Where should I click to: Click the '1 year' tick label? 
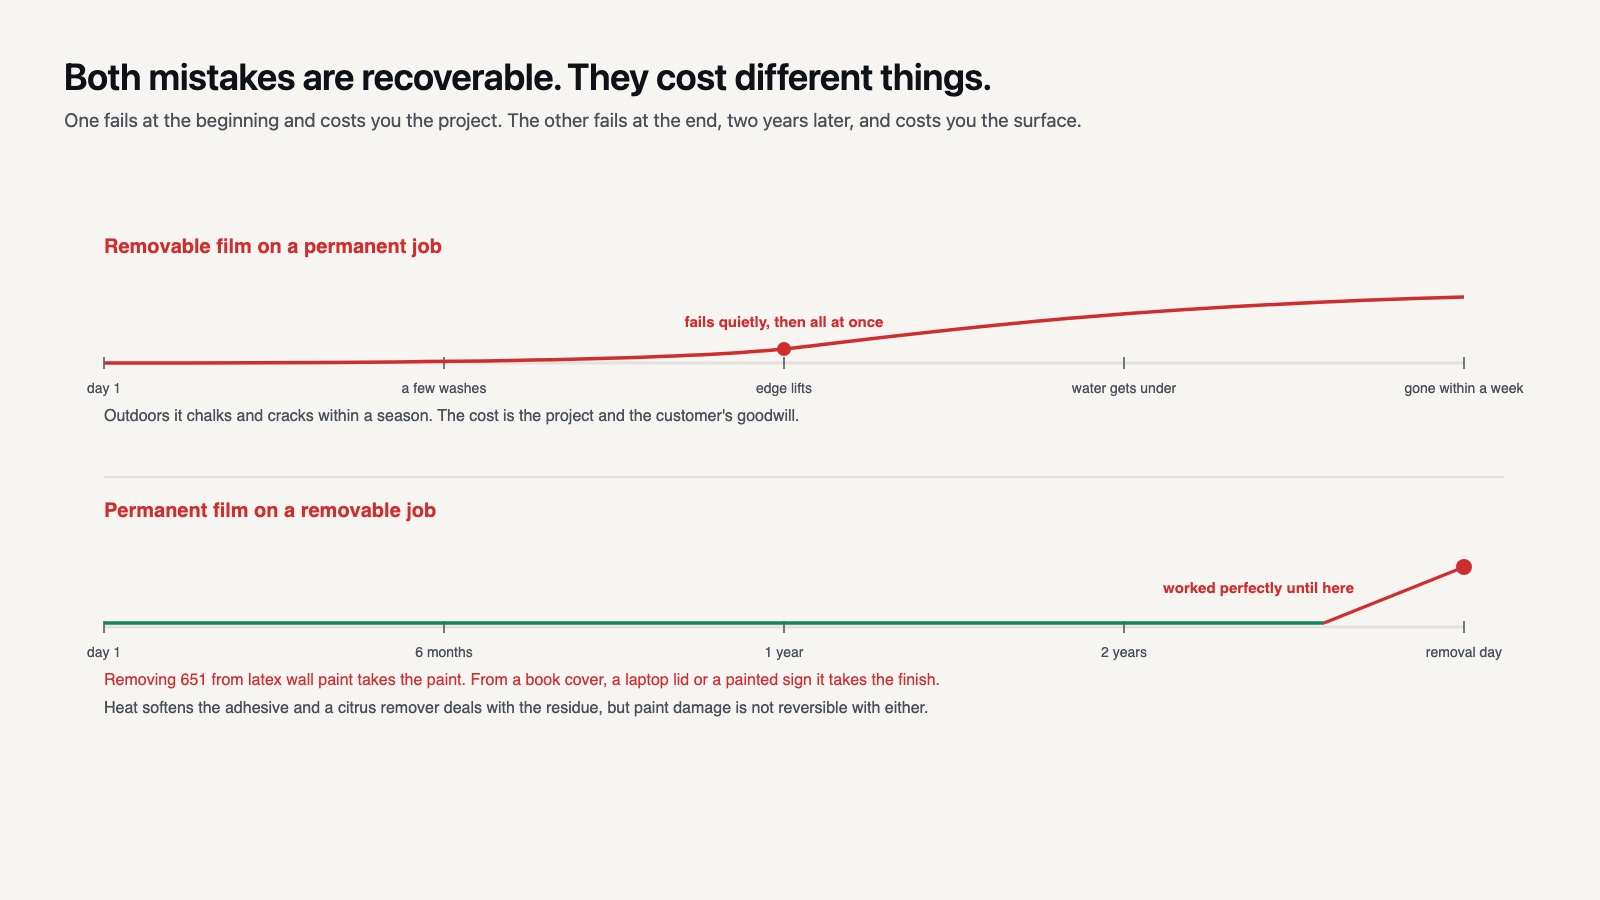coord(784,652)
